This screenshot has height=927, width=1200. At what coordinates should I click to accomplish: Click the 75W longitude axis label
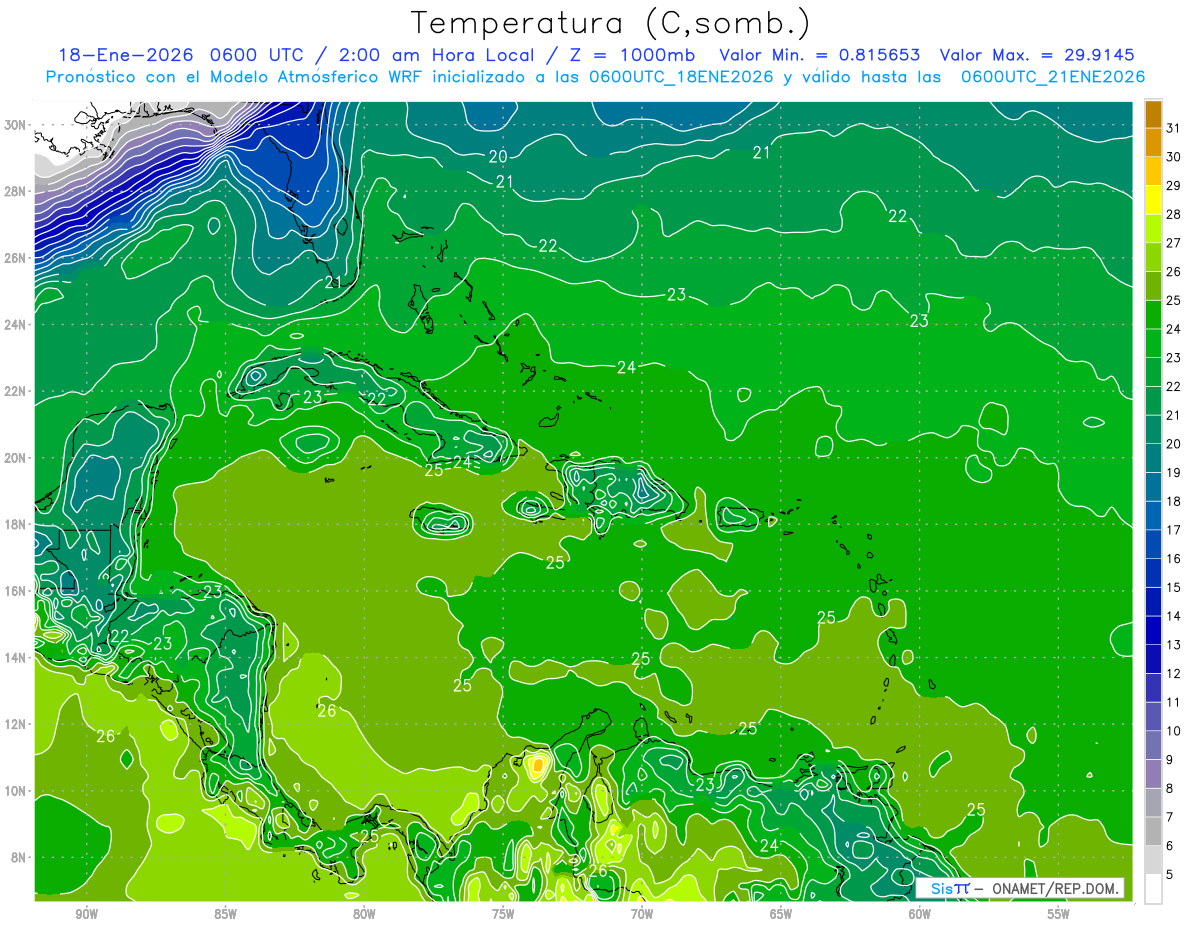[x=503, y=914]
